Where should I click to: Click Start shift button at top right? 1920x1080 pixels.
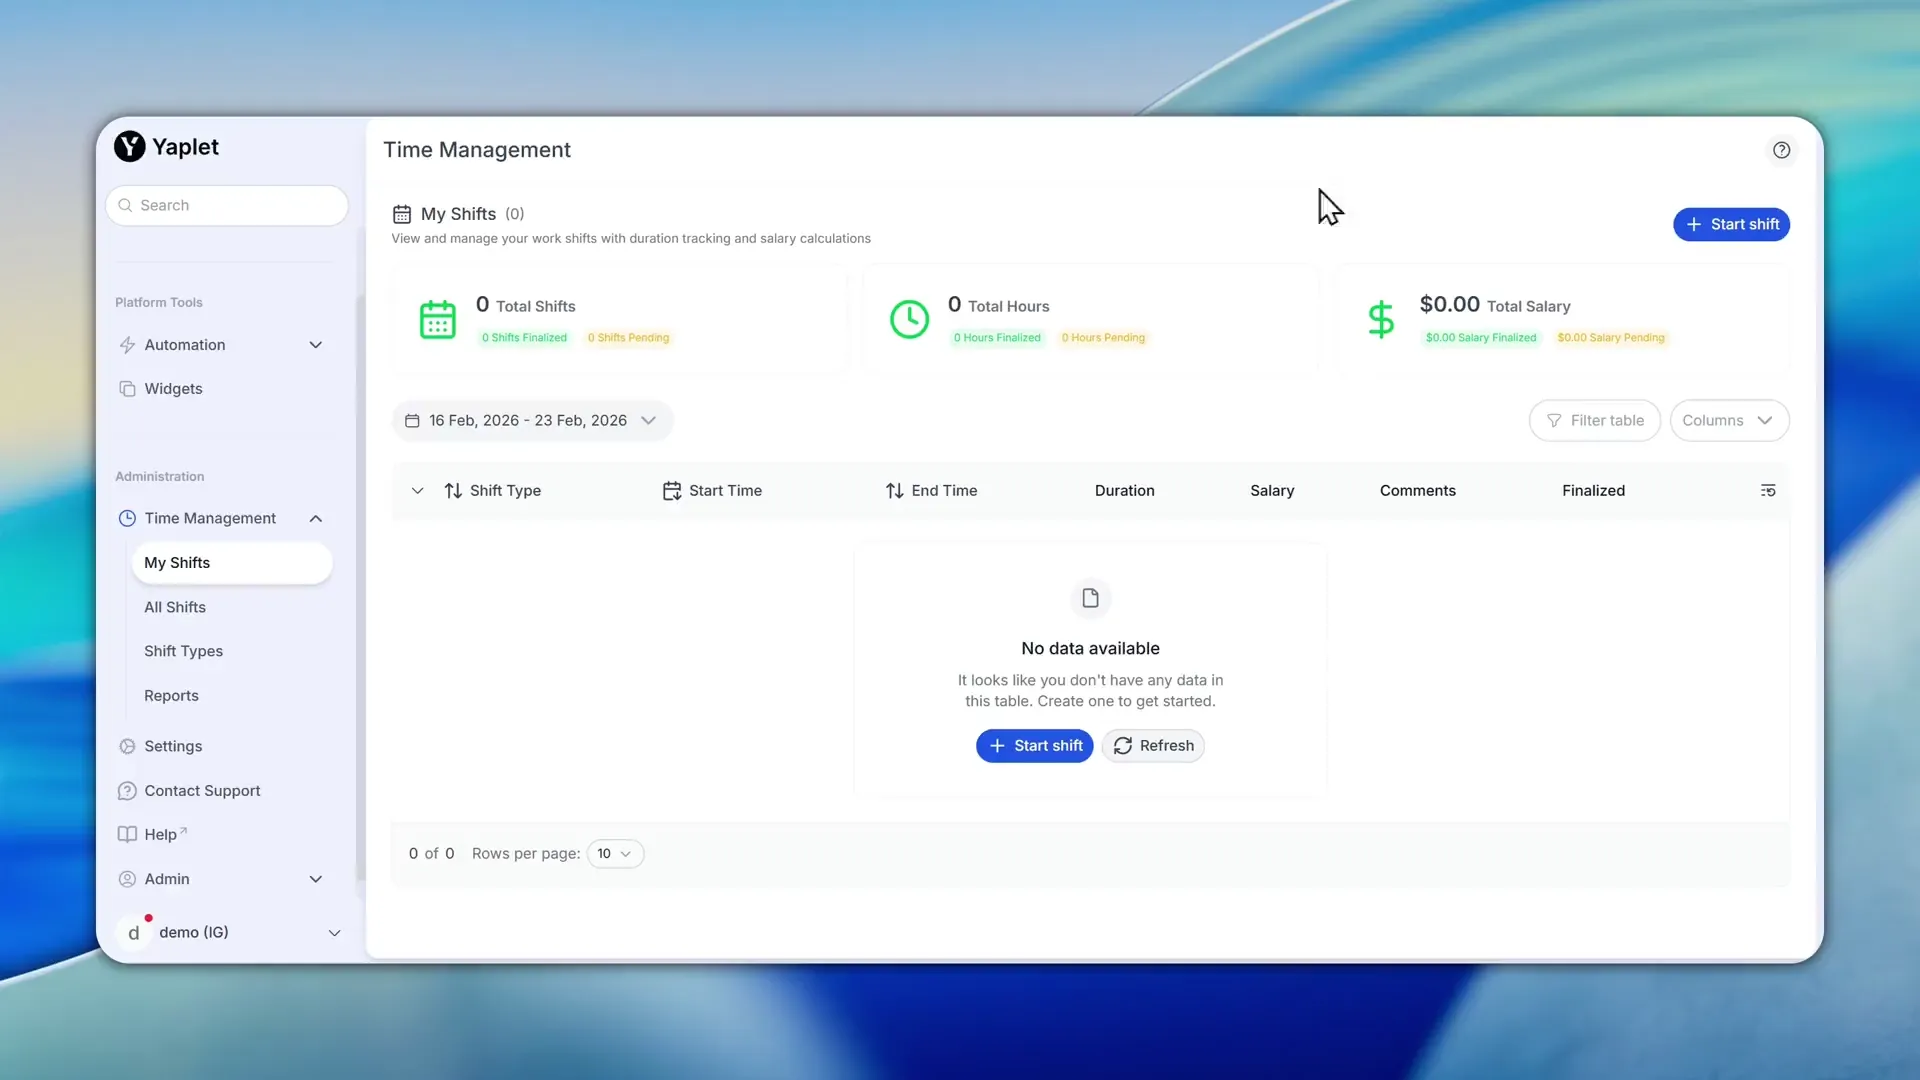coord(1731,225)
